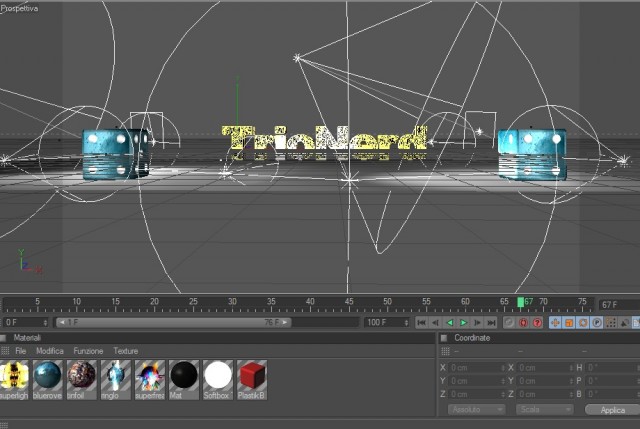Image resolution: width=640 pixels, height=429 pixels.
Task: Click the 100 F end frame stepper arrows
Action: [406, 322]
